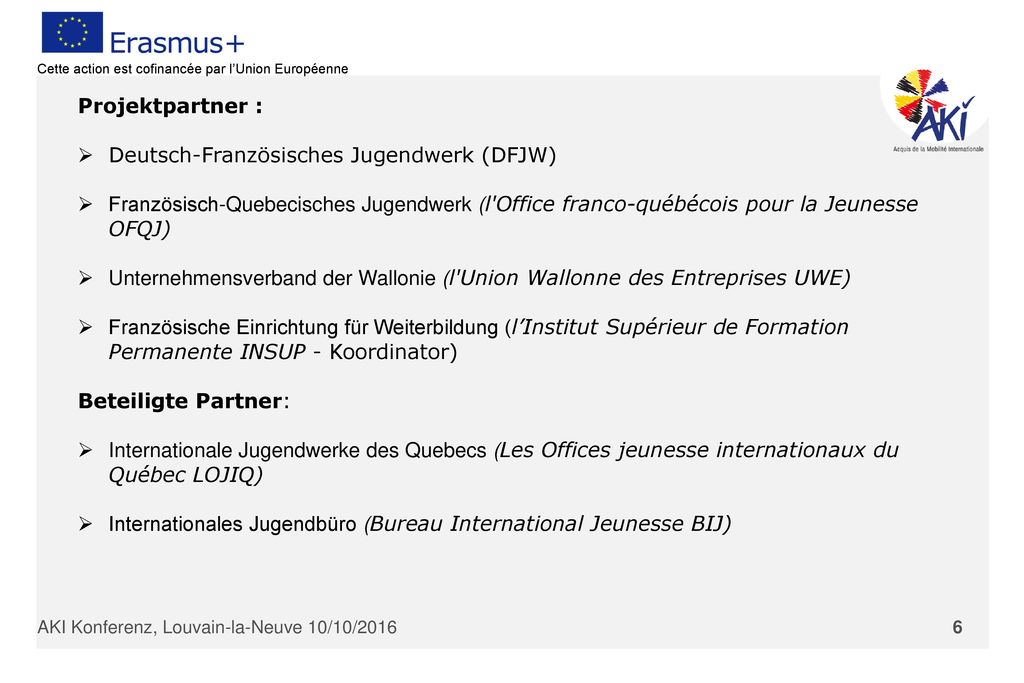Viewport: 1024px width, 683px height.
Task: Click the arrow bullet before Deutsch-Französisches Jugendwerk
Action: pos(86,155)
